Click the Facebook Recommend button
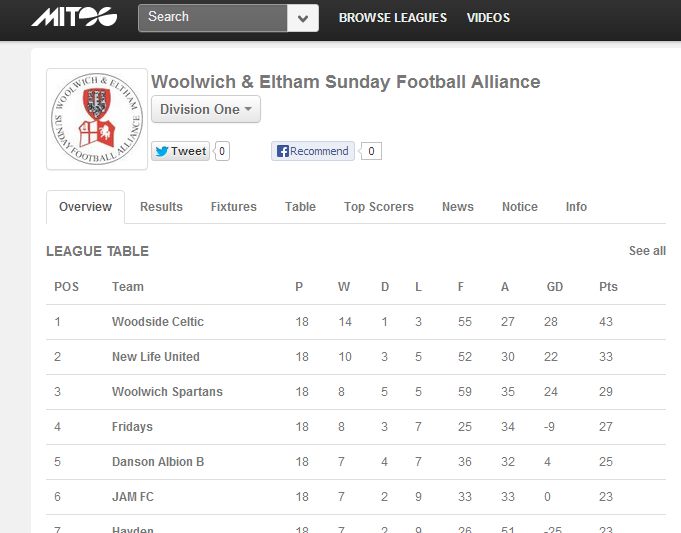 tap(313, 151)
